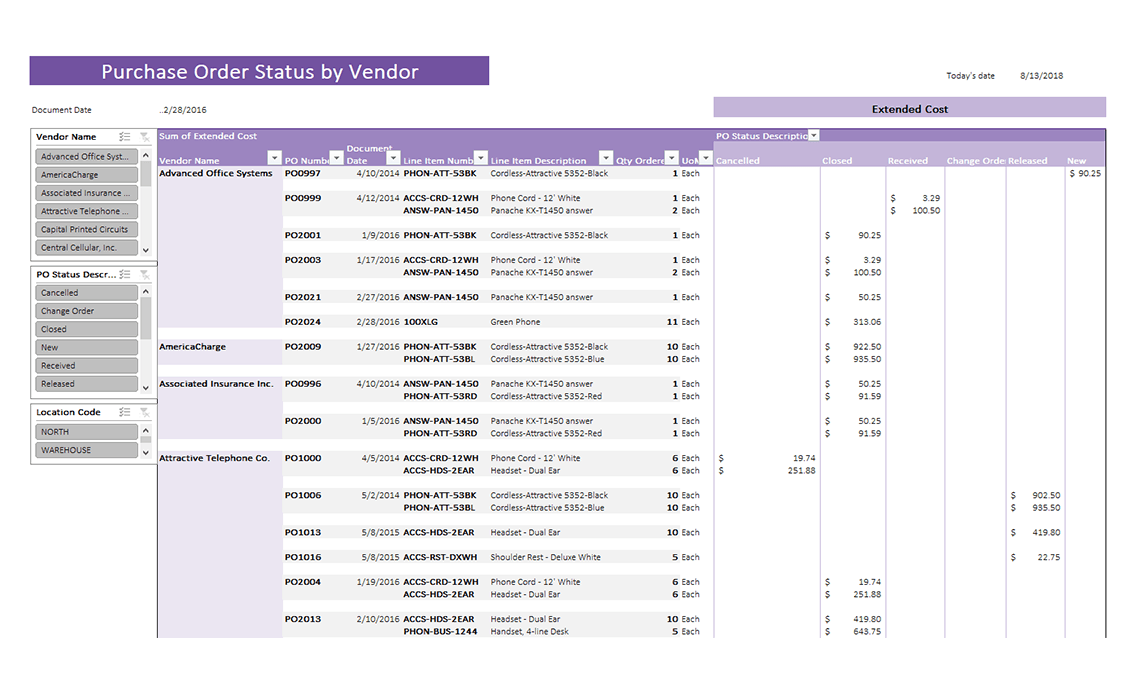Filter by New status in slicer
The image size is (1140, 687).
pos(87,347)
